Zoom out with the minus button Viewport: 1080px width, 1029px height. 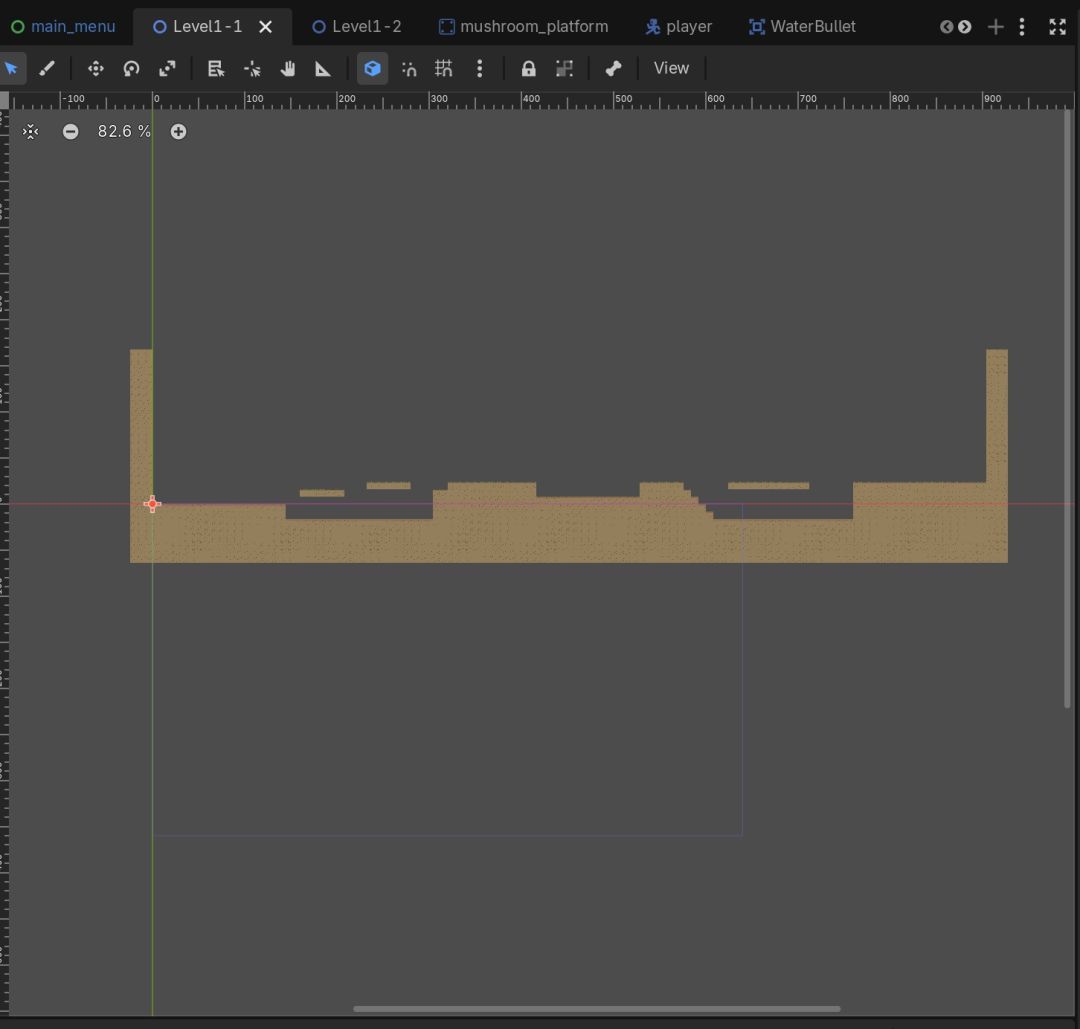coord(70,132)
